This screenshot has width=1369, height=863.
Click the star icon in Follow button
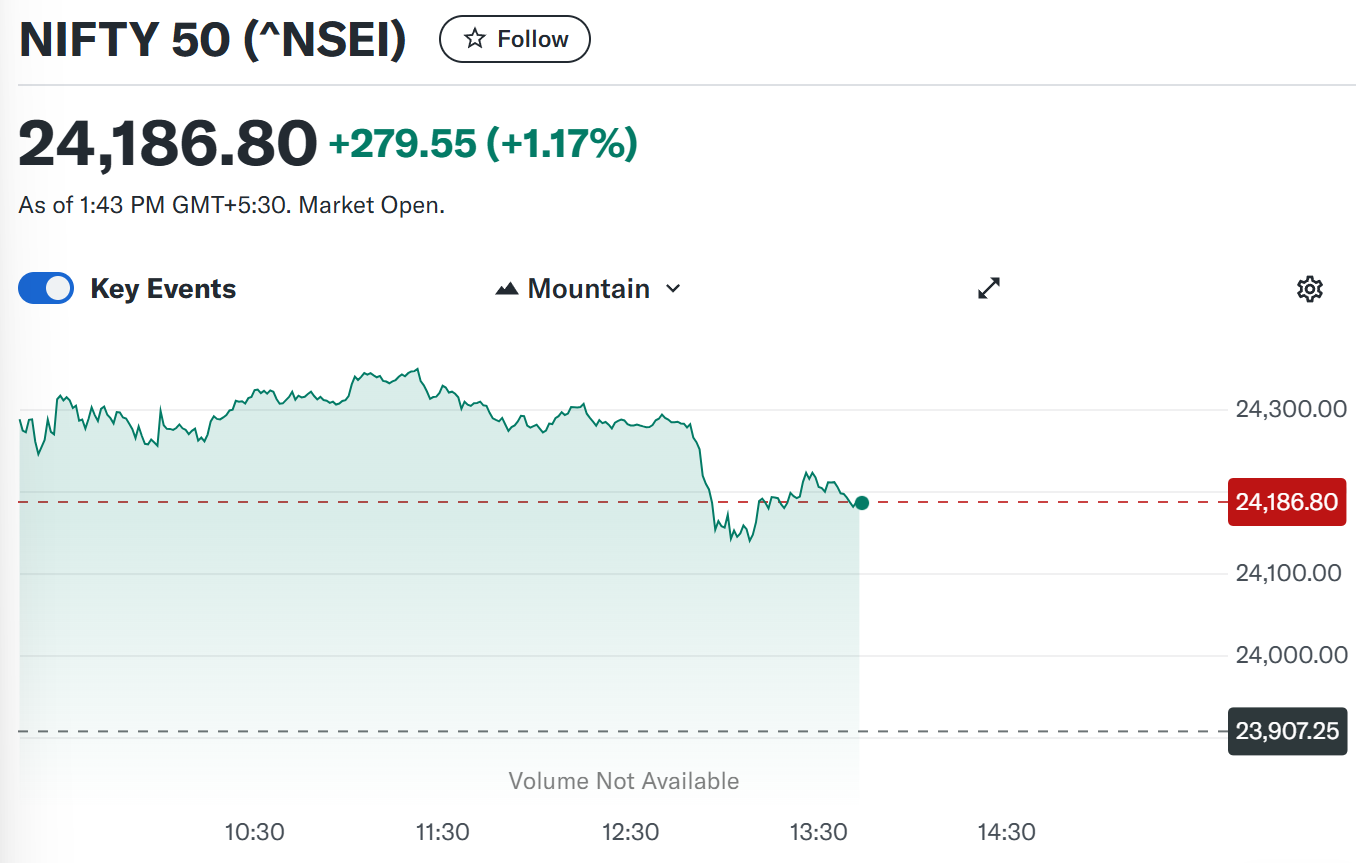[476, 39]
